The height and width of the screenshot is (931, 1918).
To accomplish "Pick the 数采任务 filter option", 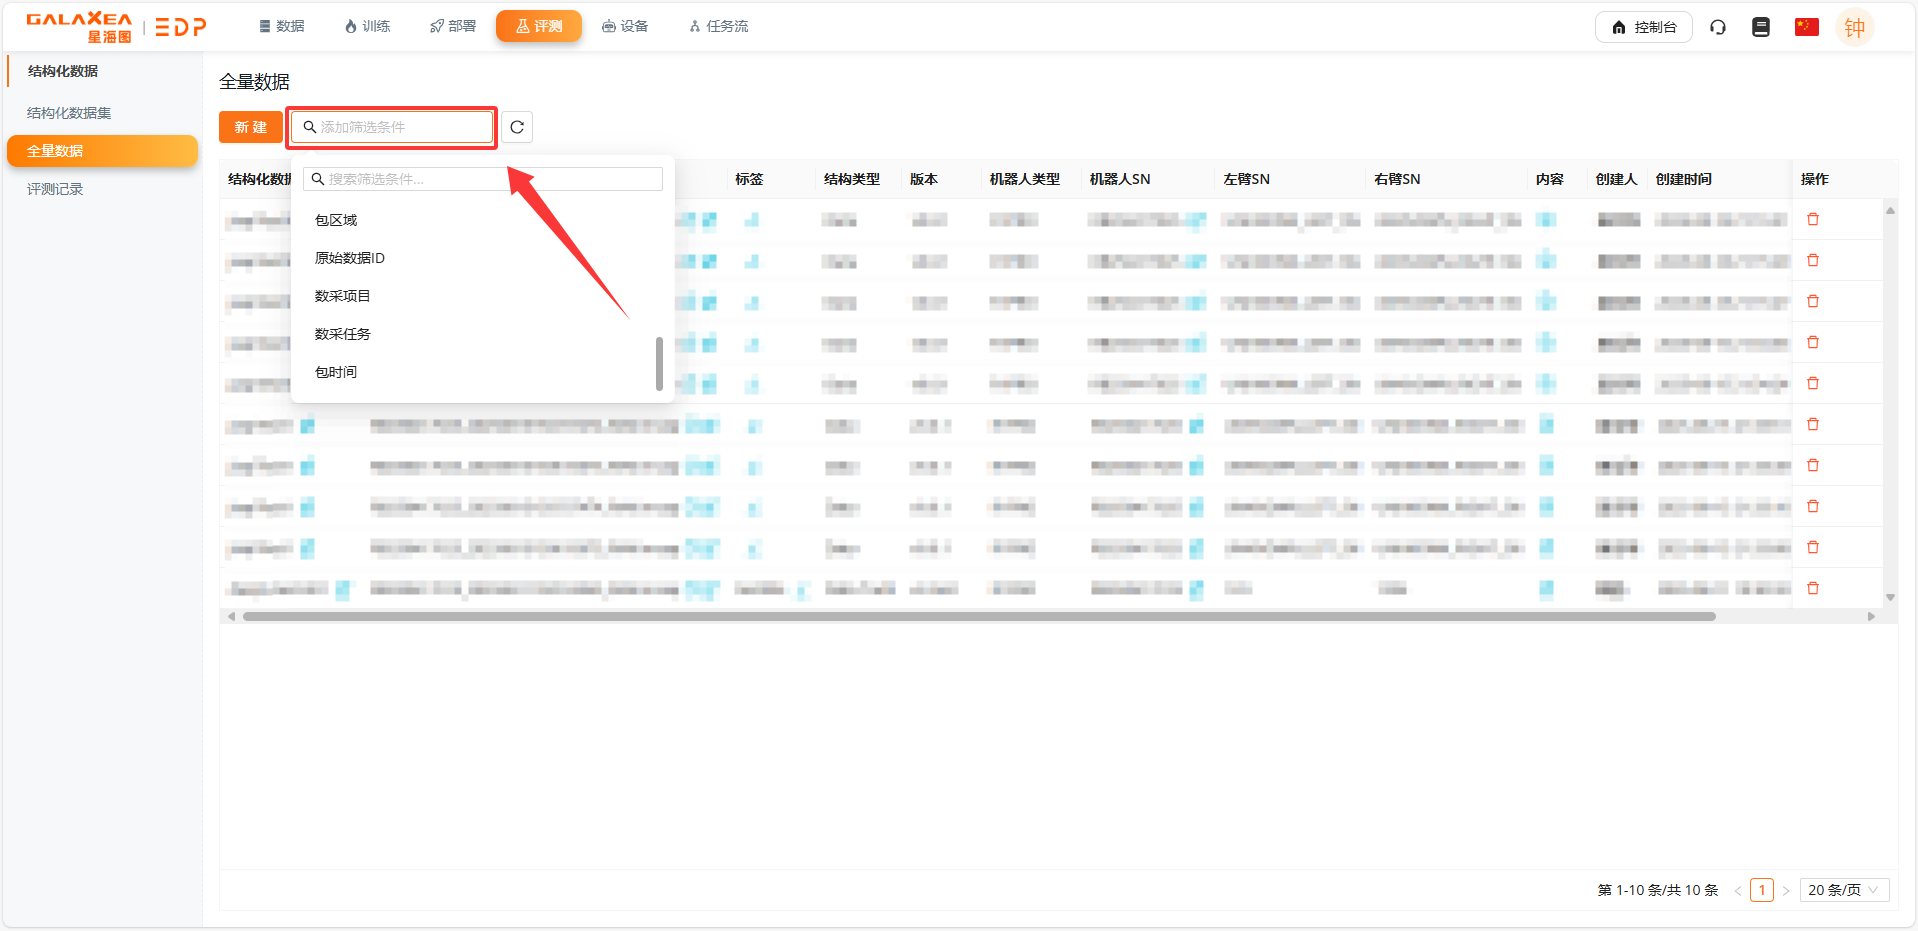I will tap(343, 334).
